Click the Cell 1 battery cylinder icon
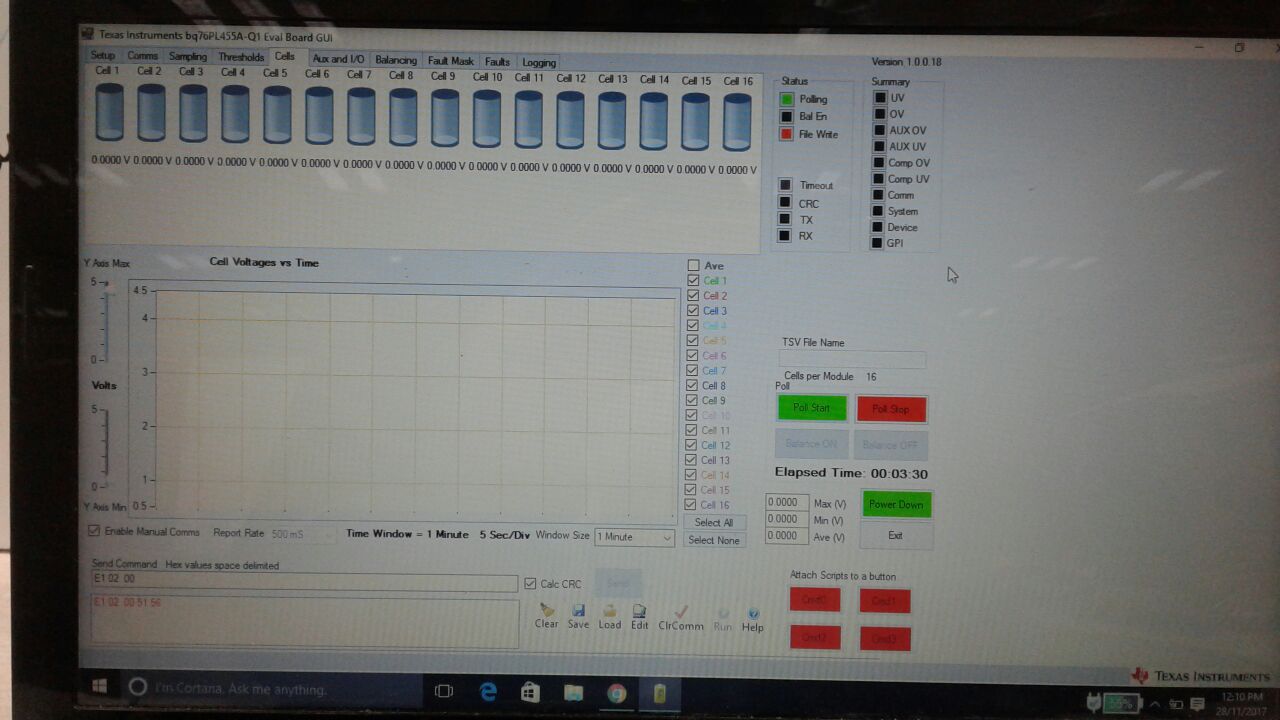Viewport: 1280px width, 720px height. (x=109, y=112)
